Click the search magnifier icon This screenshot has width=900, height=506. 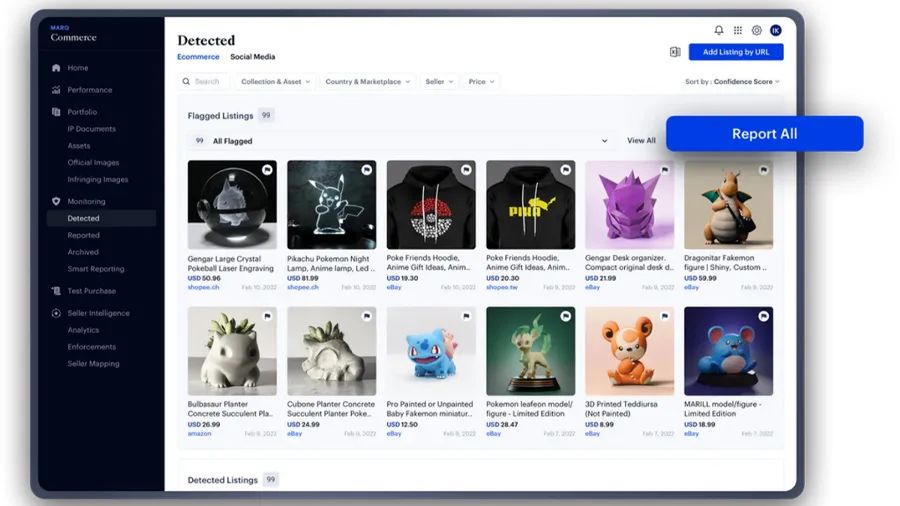coord(186,81)
